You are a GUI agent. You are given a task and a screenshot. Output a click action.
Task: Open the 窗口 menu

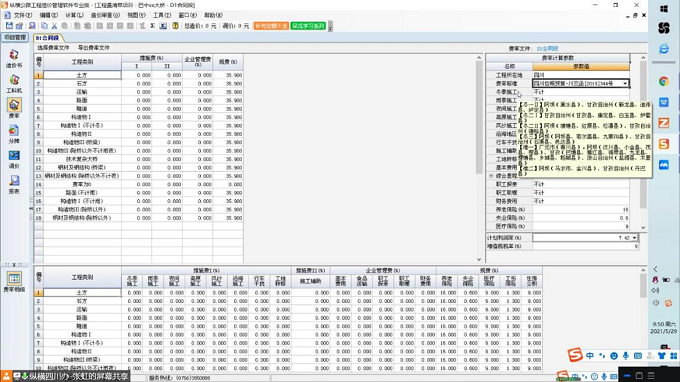click(x=187, y=15)
